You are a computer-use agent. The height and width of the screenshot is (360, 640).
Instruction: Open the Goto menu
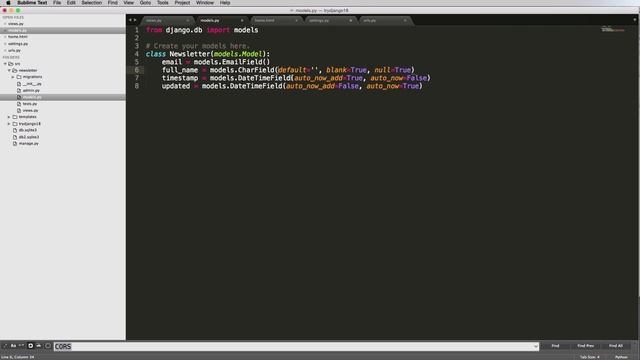point(145,3)
